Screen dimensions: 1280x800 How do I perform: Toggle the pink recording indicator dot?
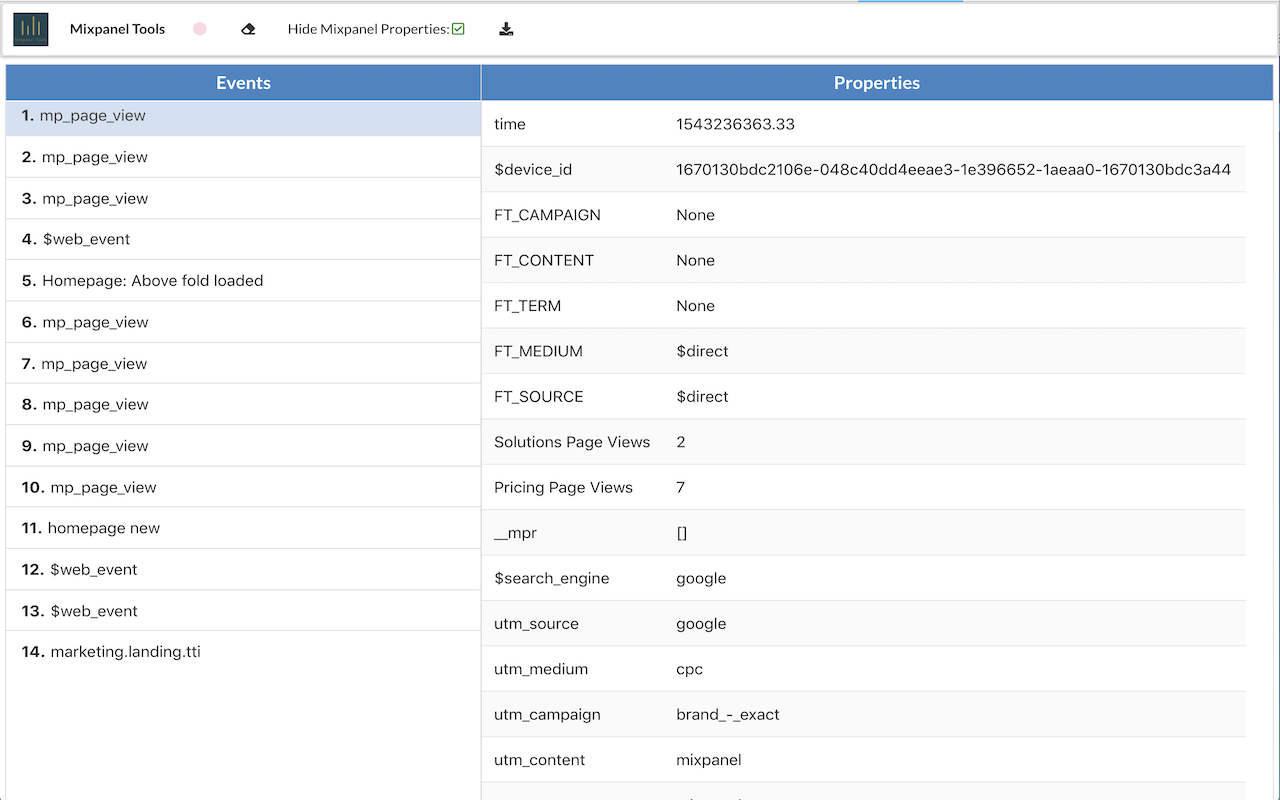tap(200, 29)
